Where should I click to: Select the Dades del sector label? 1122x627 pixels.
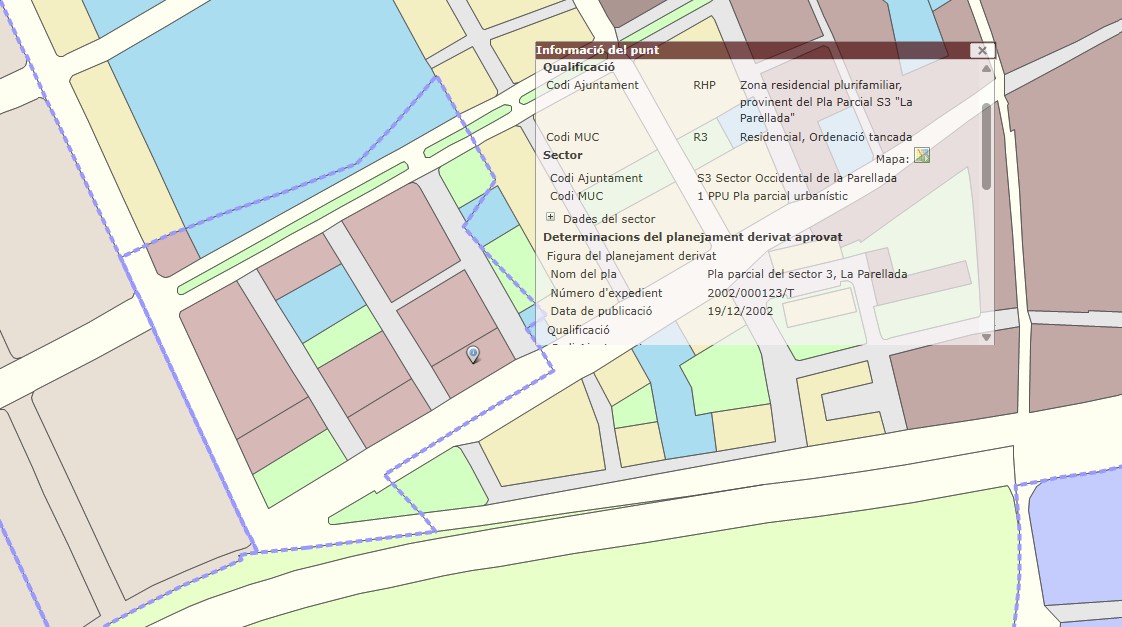pos(609,219)
